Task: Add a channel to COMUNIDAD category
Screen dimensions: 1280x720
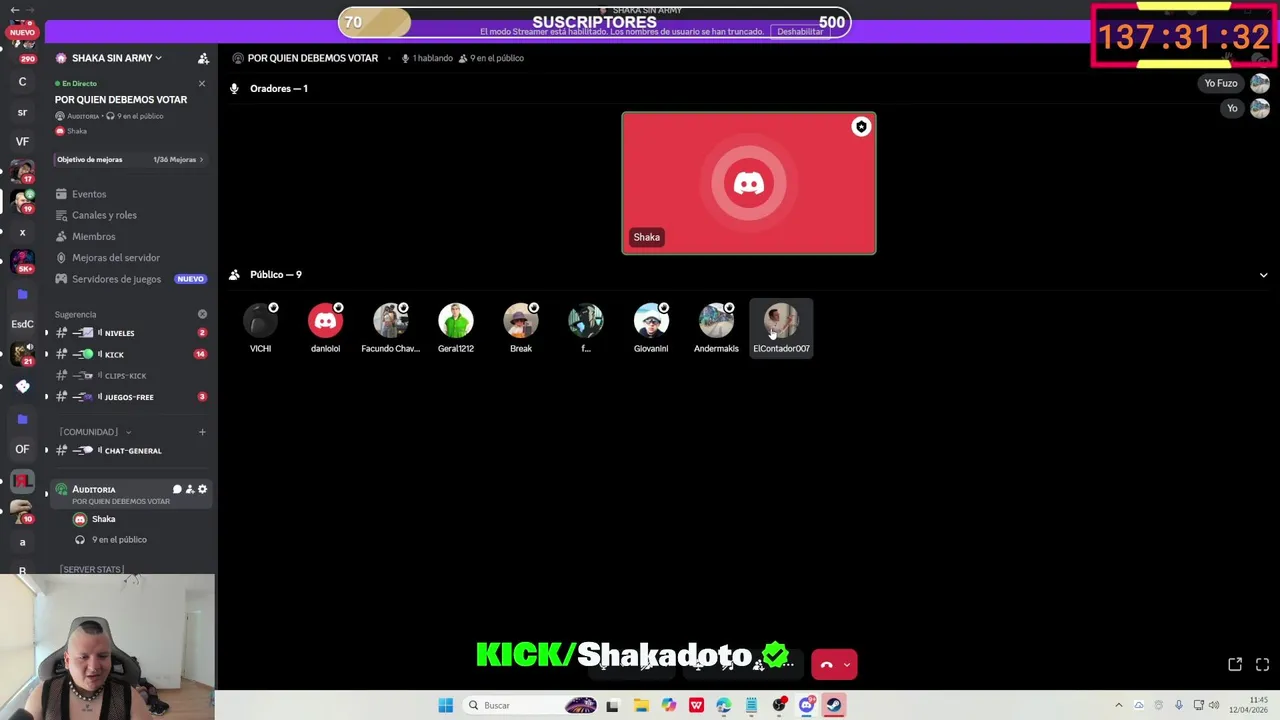Action: pyautogui.click(x=202, y=432)
